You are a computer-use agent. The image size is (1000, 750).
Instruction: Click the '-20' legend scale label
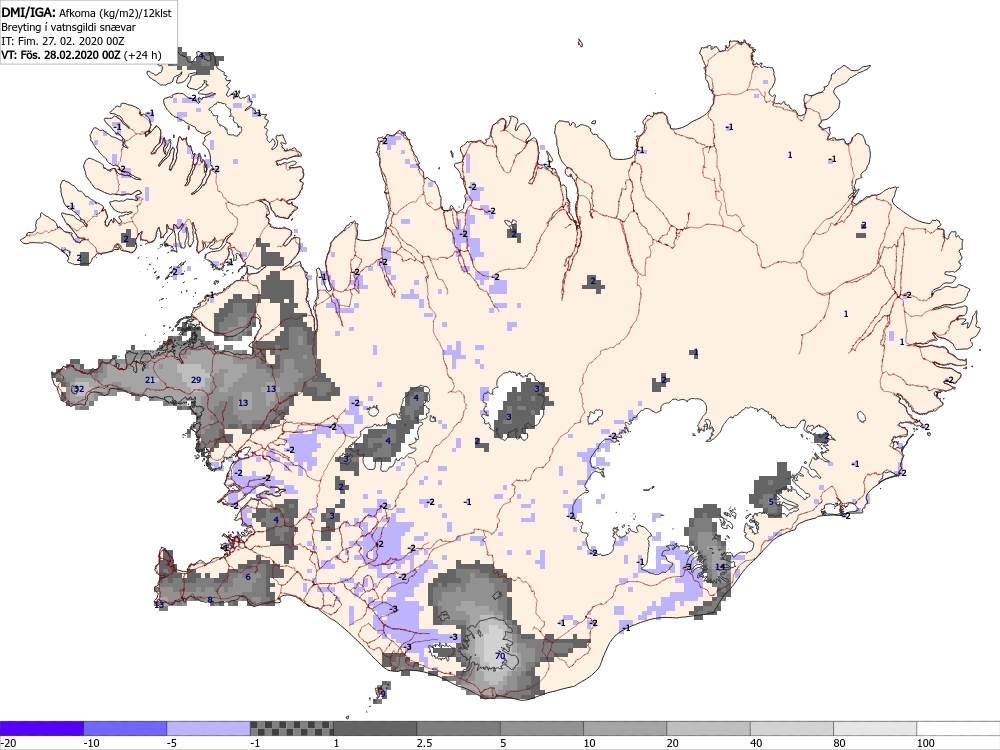[8, 743]
